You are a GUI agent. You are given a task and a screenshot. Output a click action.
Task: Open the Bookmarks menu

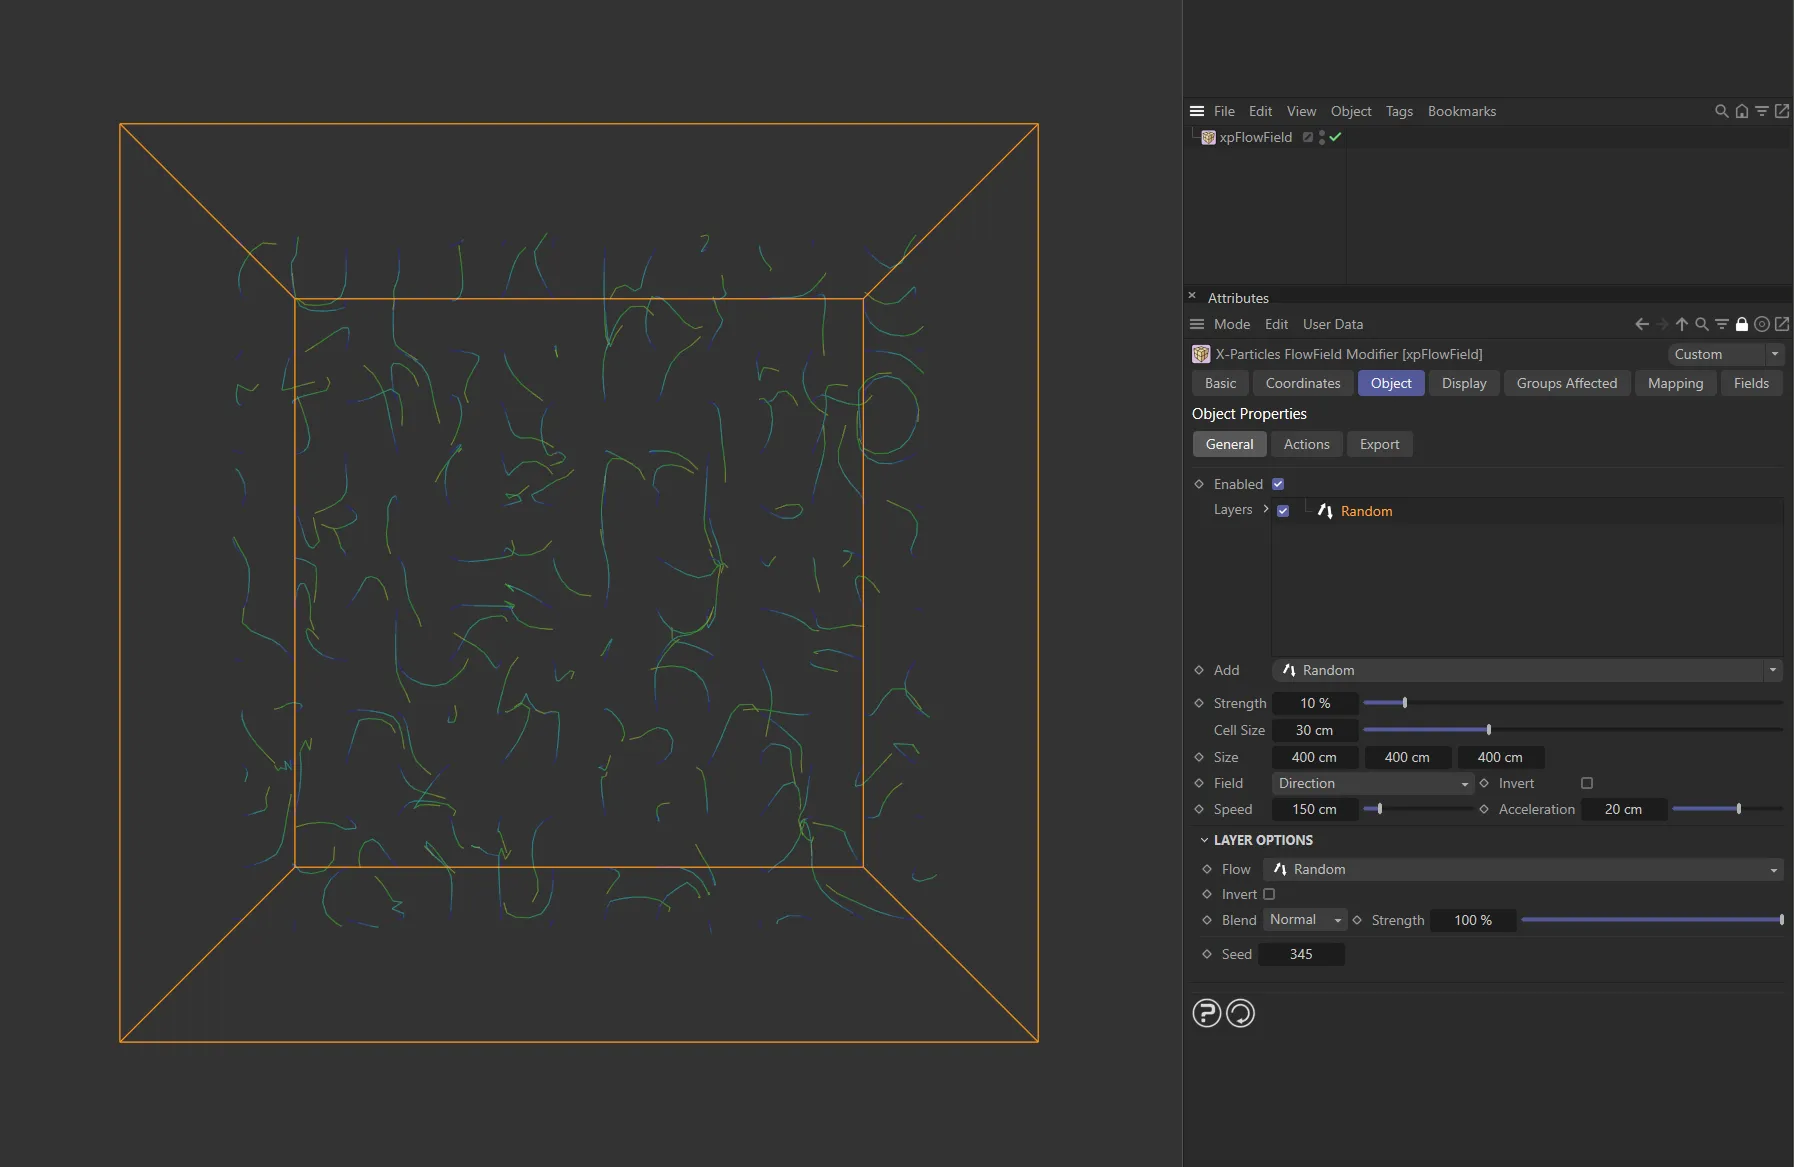coord(1461,111)
